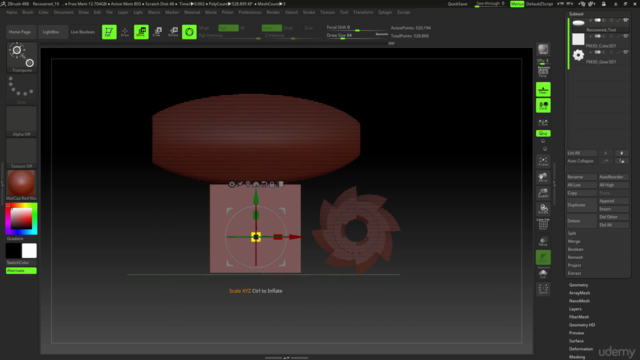Expand the Surface subpalette
Image resolution: width=640 pixels, height=360 pixels.
pos(576,341)
